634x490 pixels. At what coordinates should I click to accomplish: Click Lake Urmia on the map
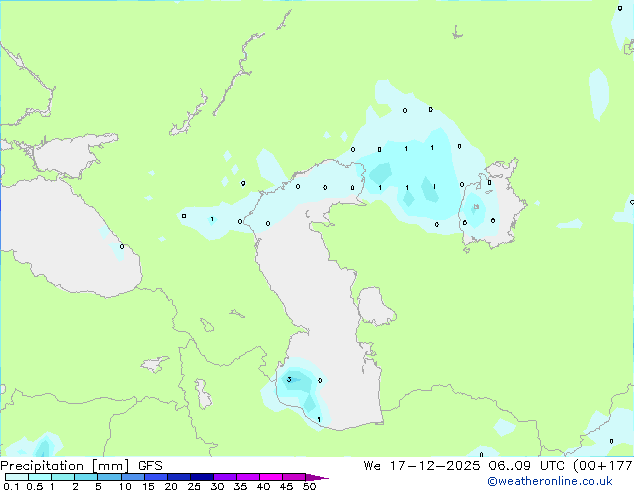pos(203,394)
